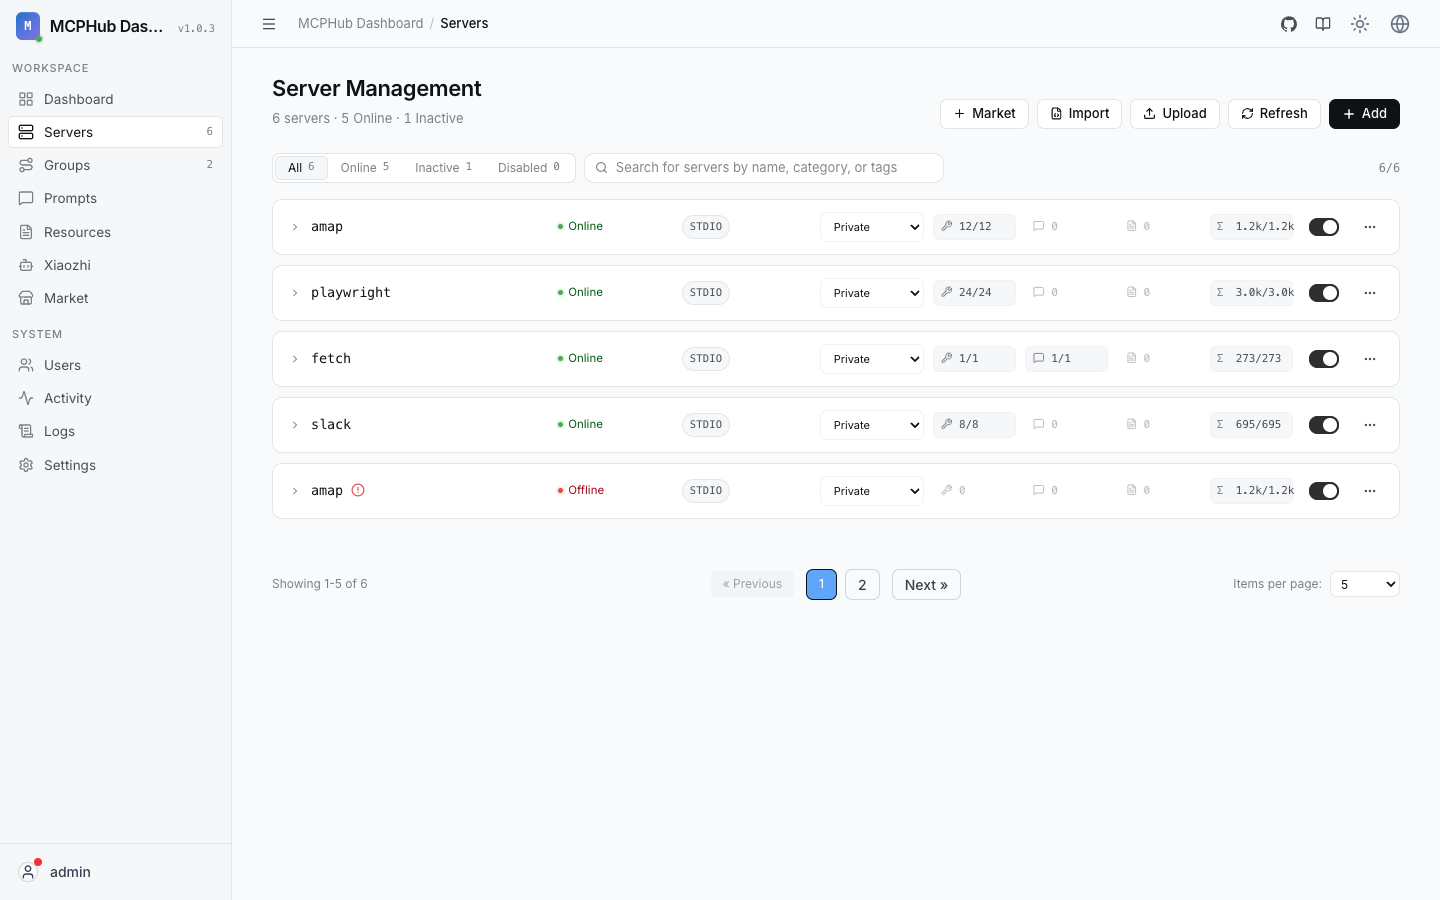Click the tools count 1/1 for fetch
1440x900 pixels.
(x=974, y=359)
